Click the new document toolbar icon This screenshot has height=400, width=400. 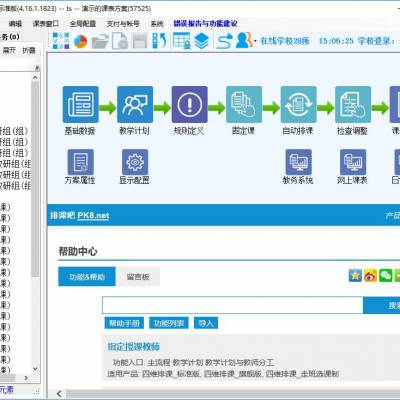[x=120, y=41]
